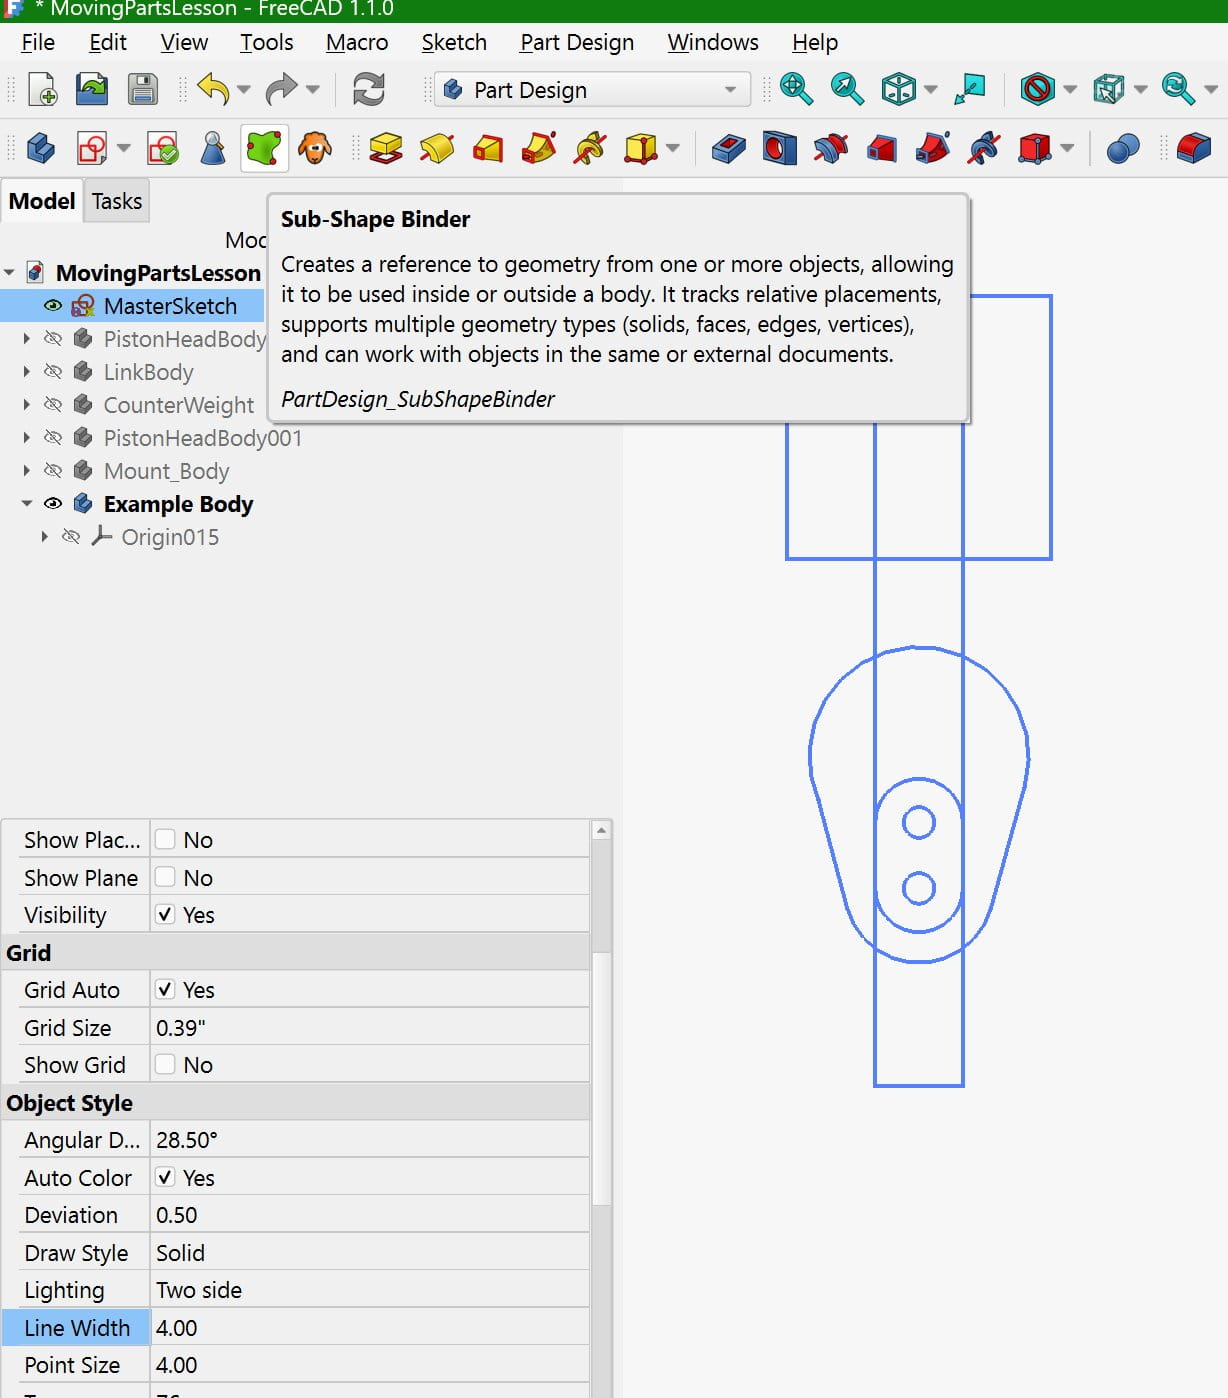Hide MasterSketch using its eye icon
The image size is (1228, 1398).
point(53,306)
